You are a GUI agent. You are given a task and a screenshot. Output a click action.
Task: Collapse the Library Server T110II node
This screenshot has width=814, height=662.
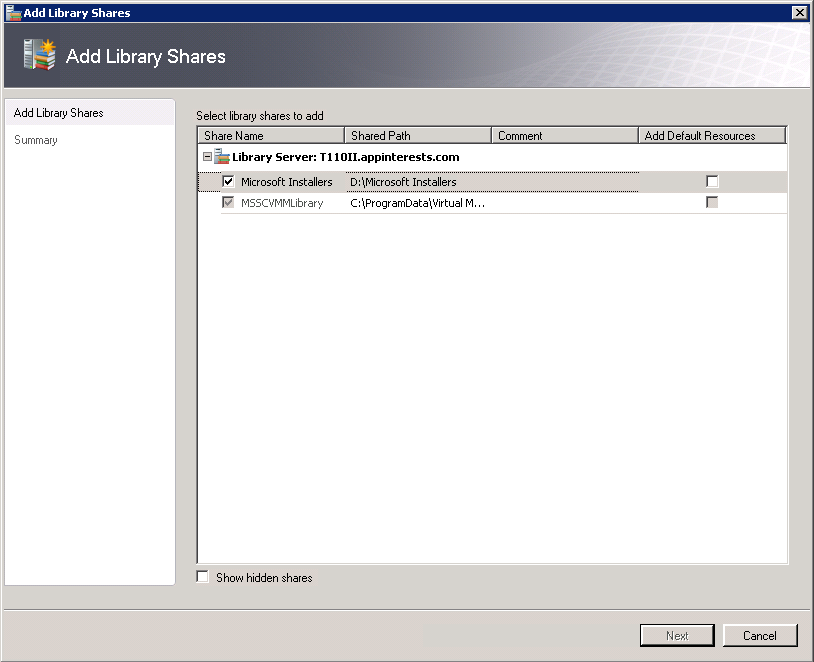tap(207, 157)
